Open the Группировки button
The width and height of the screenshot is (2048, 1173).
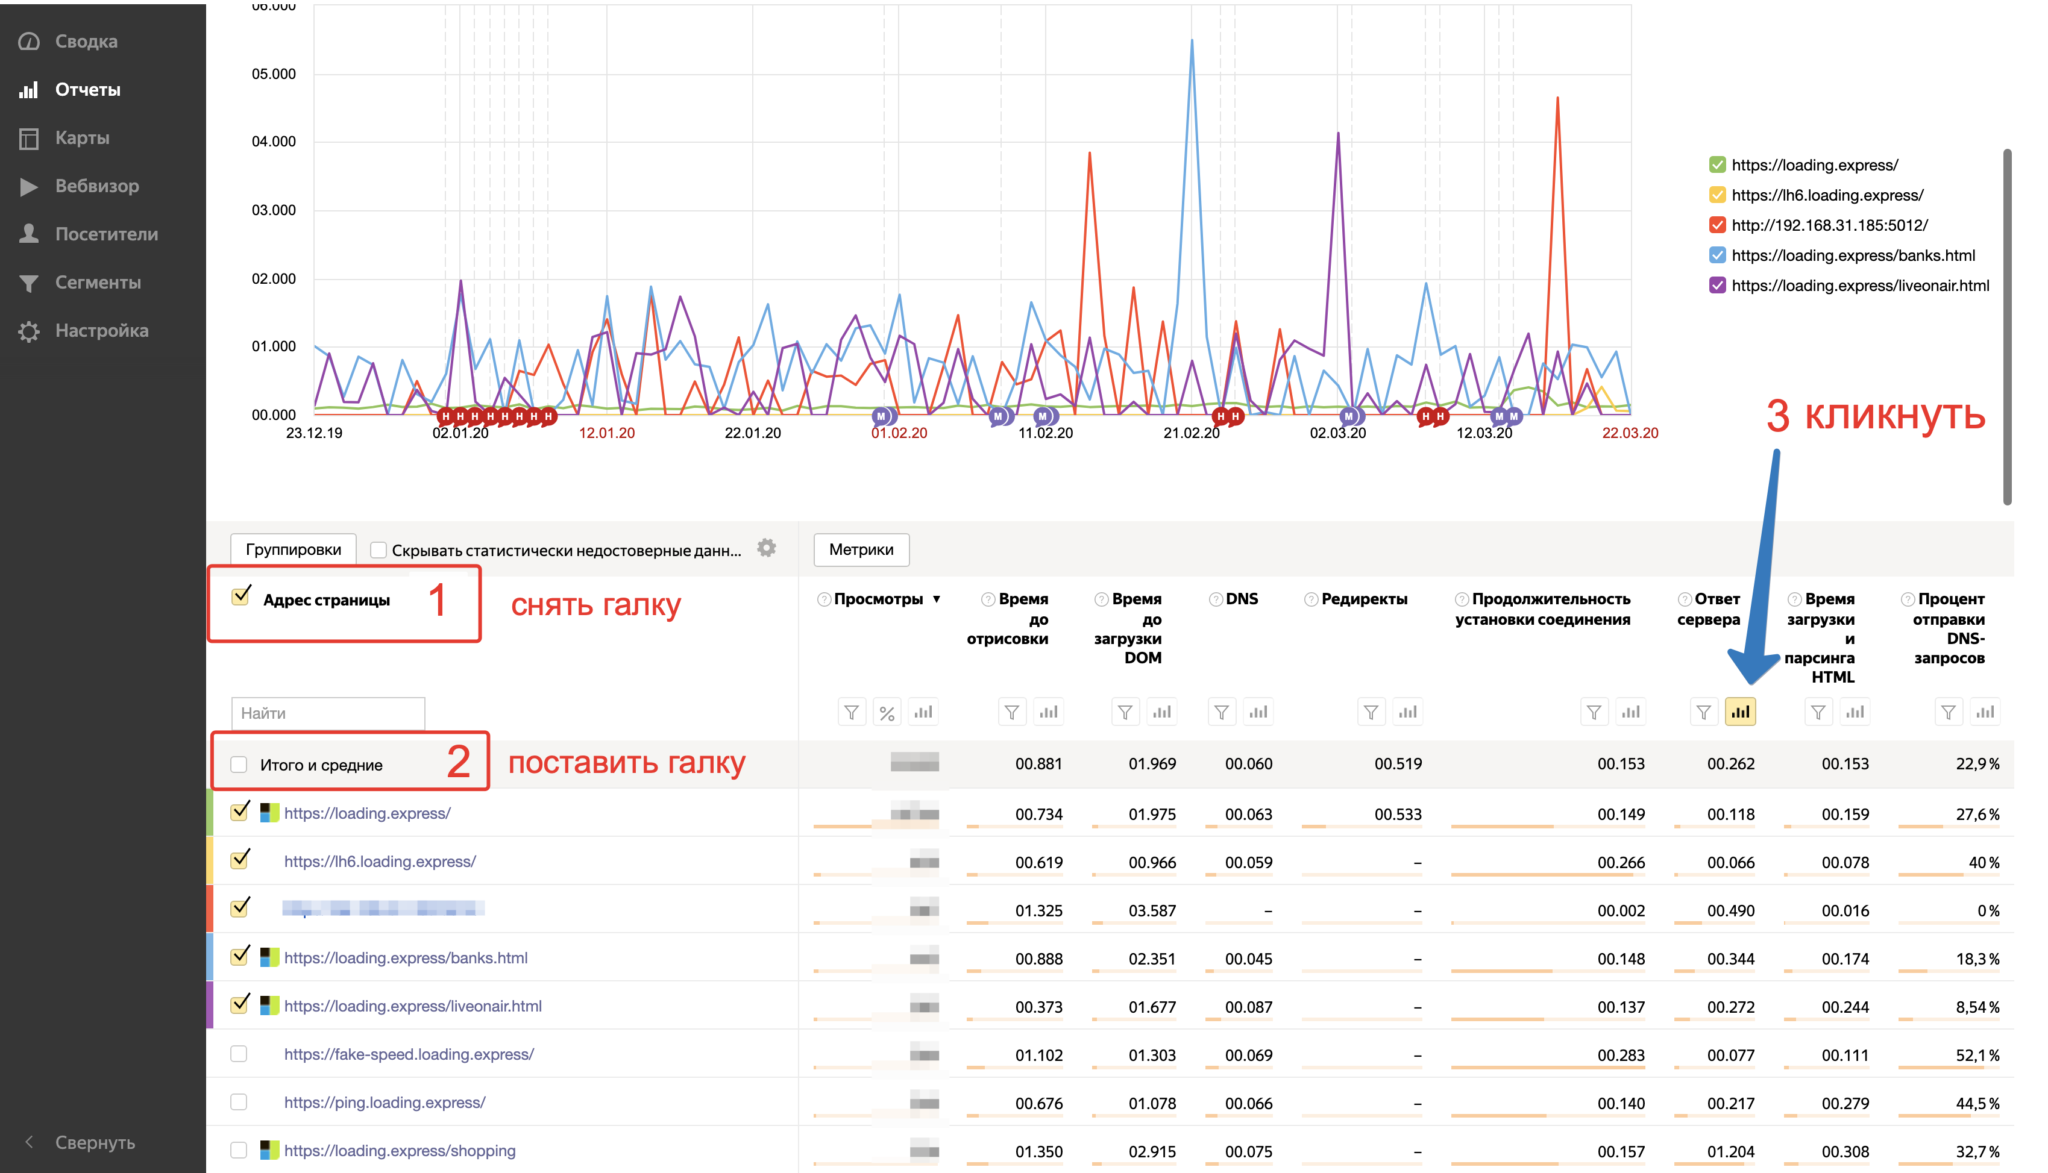point(293,549)
